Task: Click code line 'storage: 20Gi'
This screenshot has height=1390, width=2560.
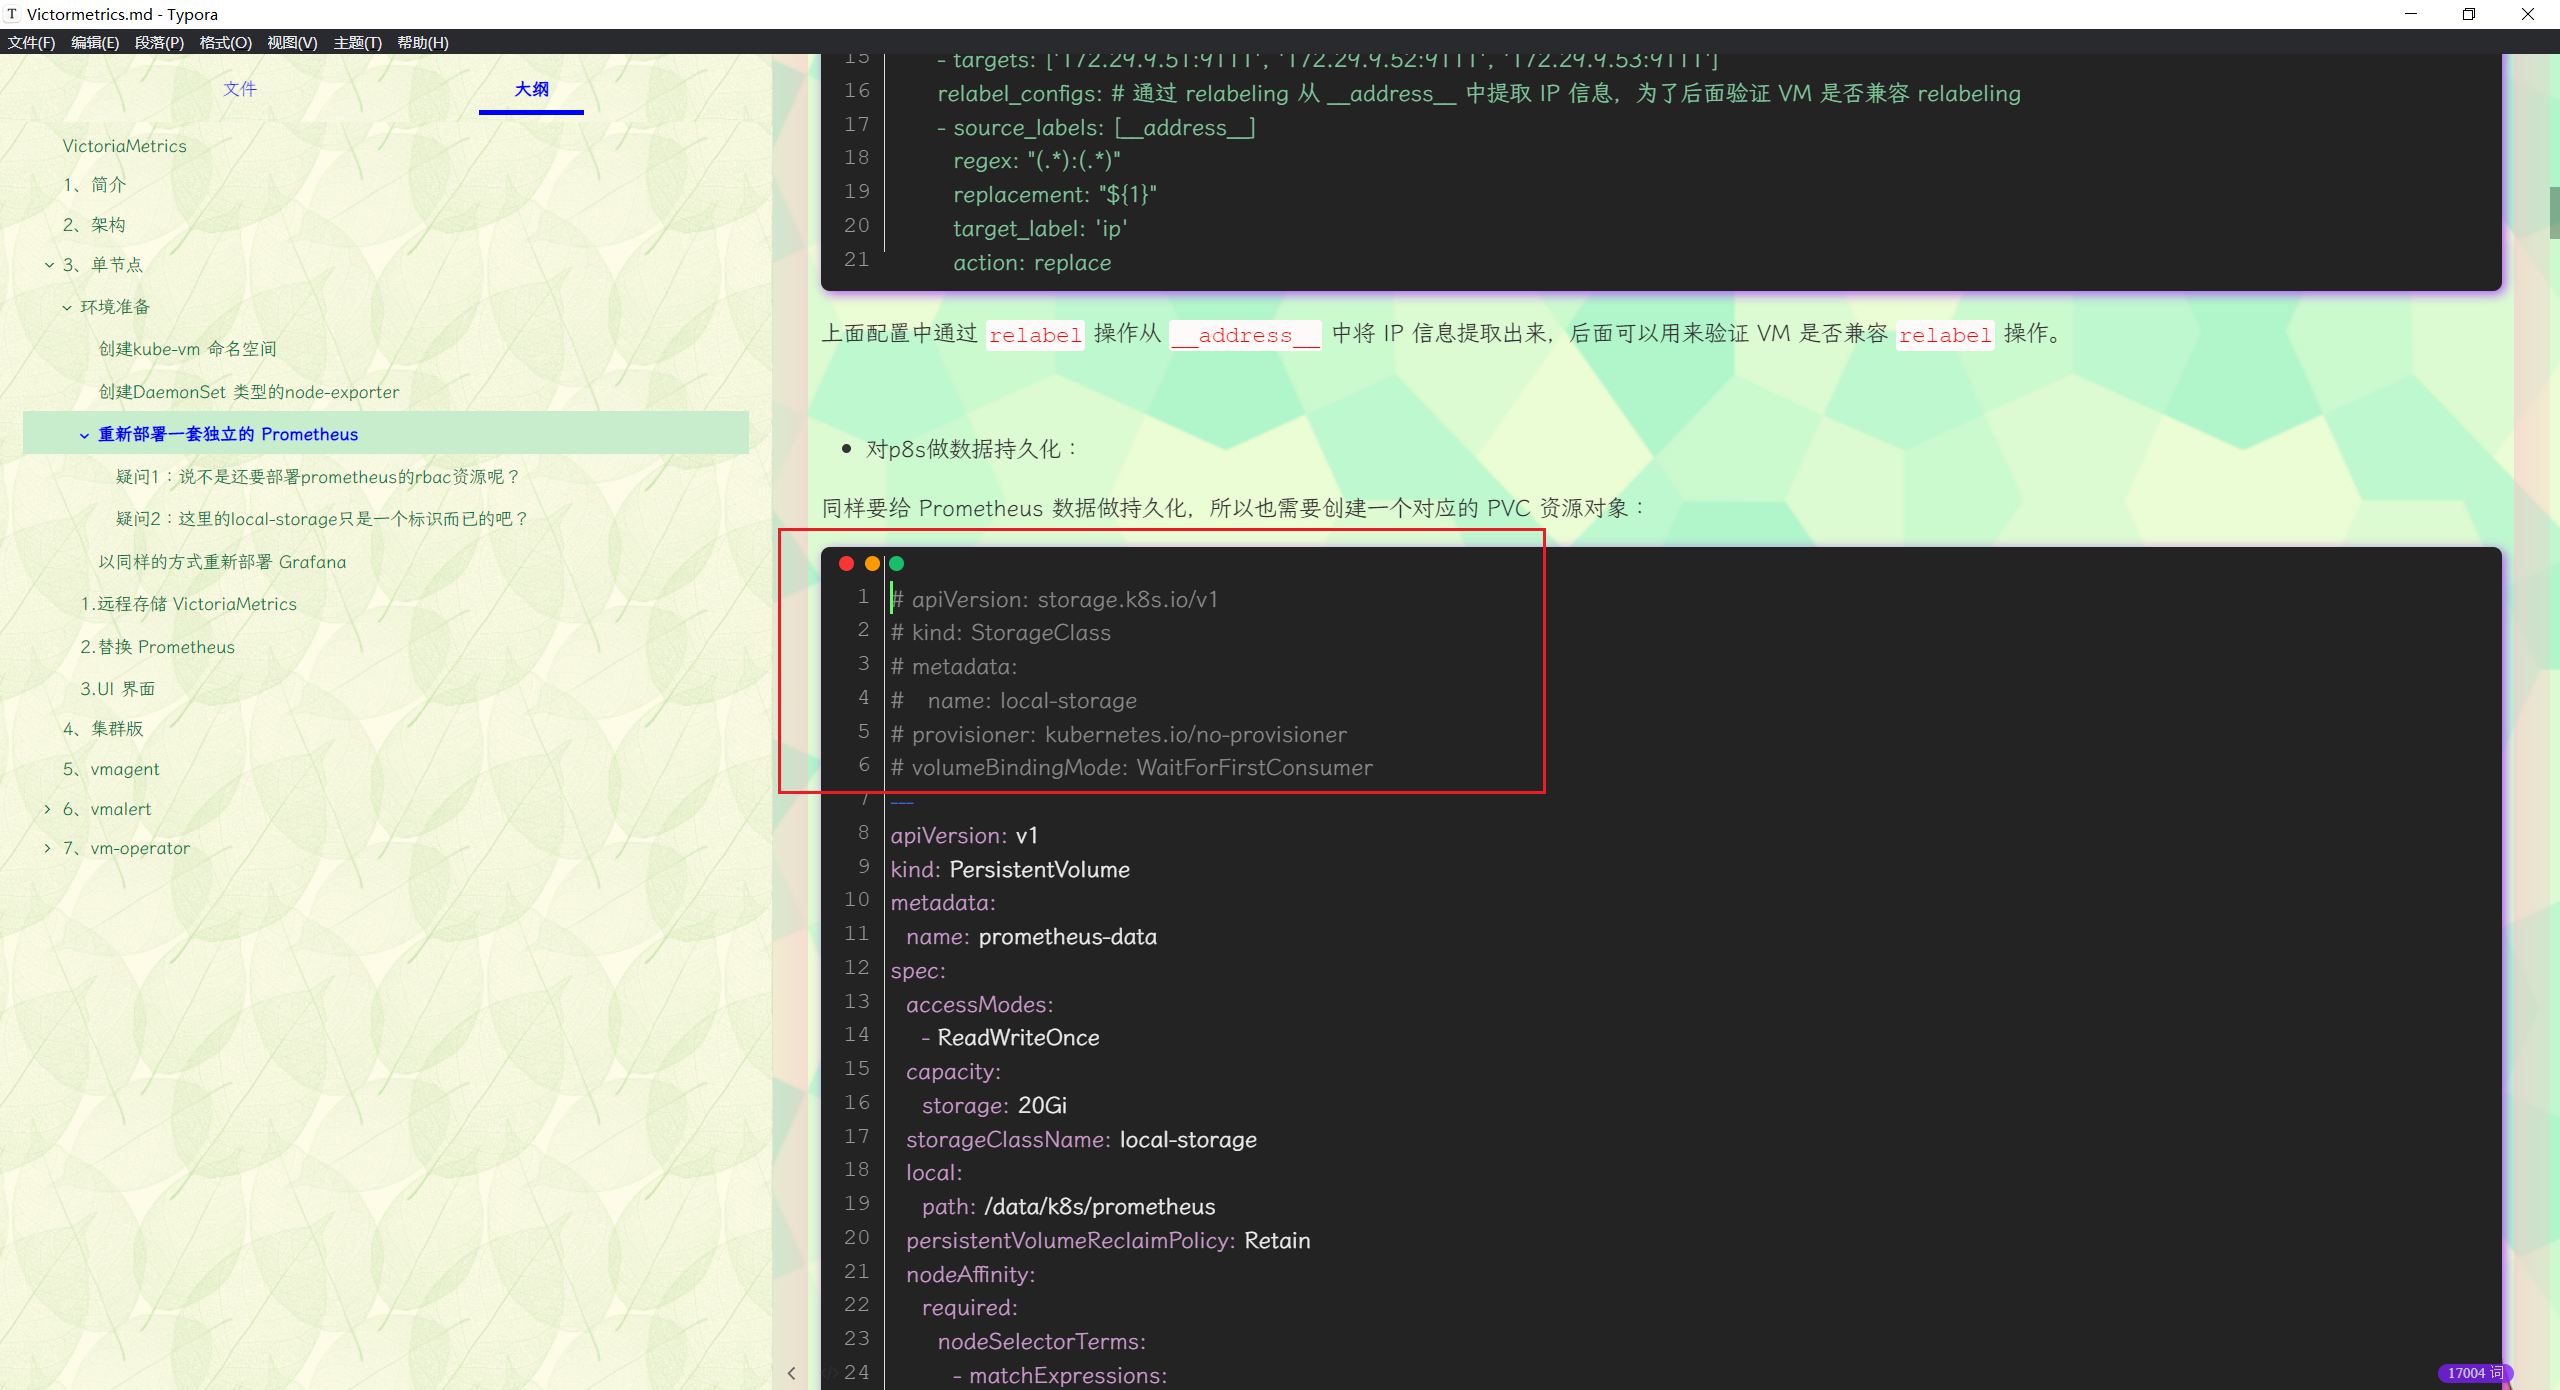Action: (x=994, y=1106)
